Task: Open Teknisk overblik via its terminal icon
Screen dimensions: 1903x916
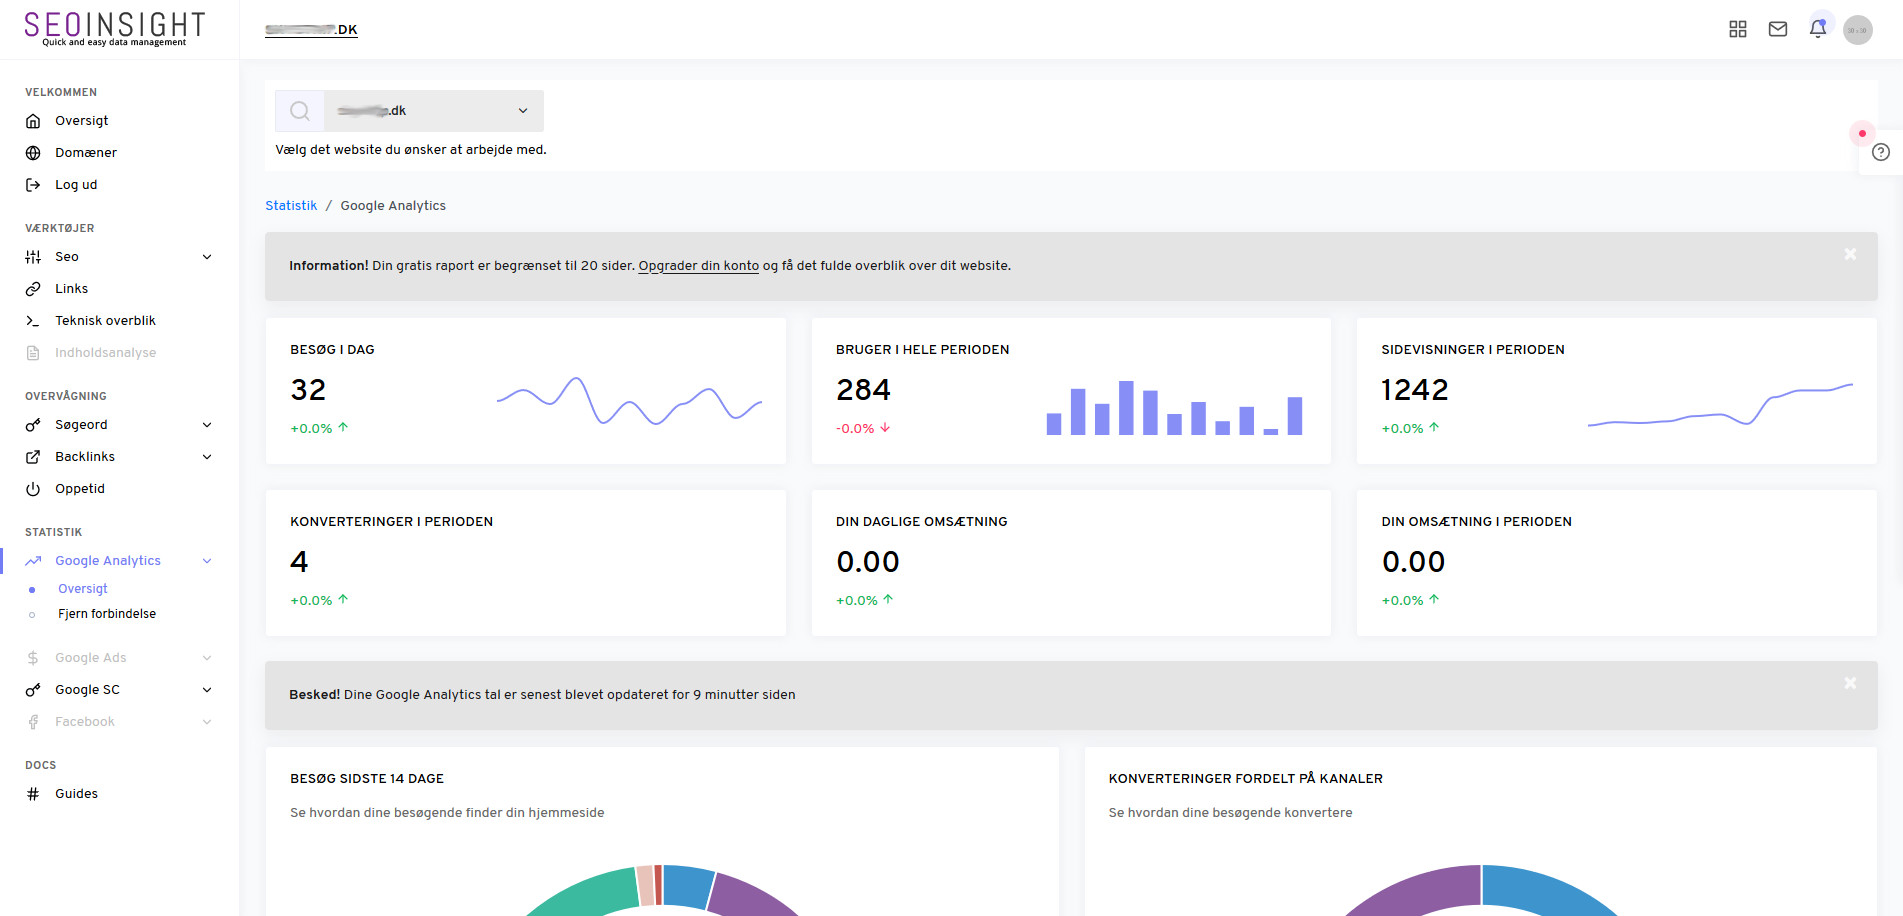Action: 33,320
